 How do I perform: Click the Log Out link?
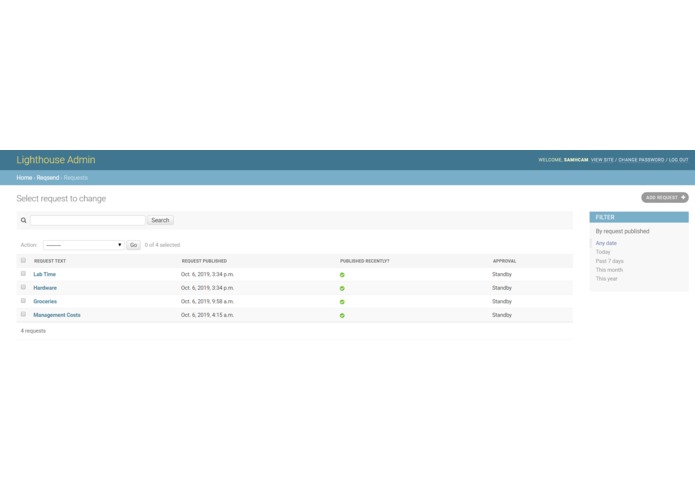coord(678,160)
